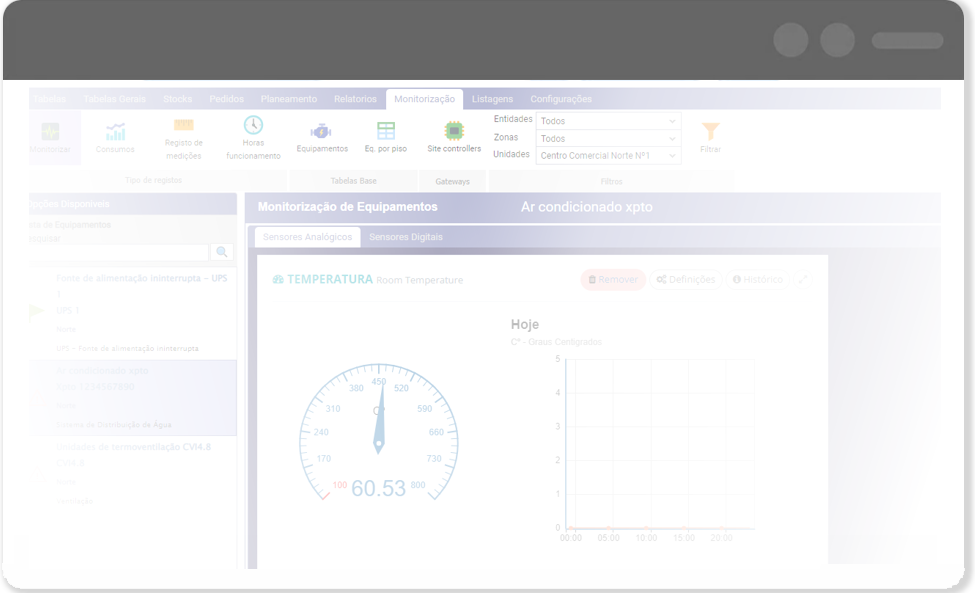Select the Horas funcionamento clock icon

pyautogui.click(x=253, y=125)
